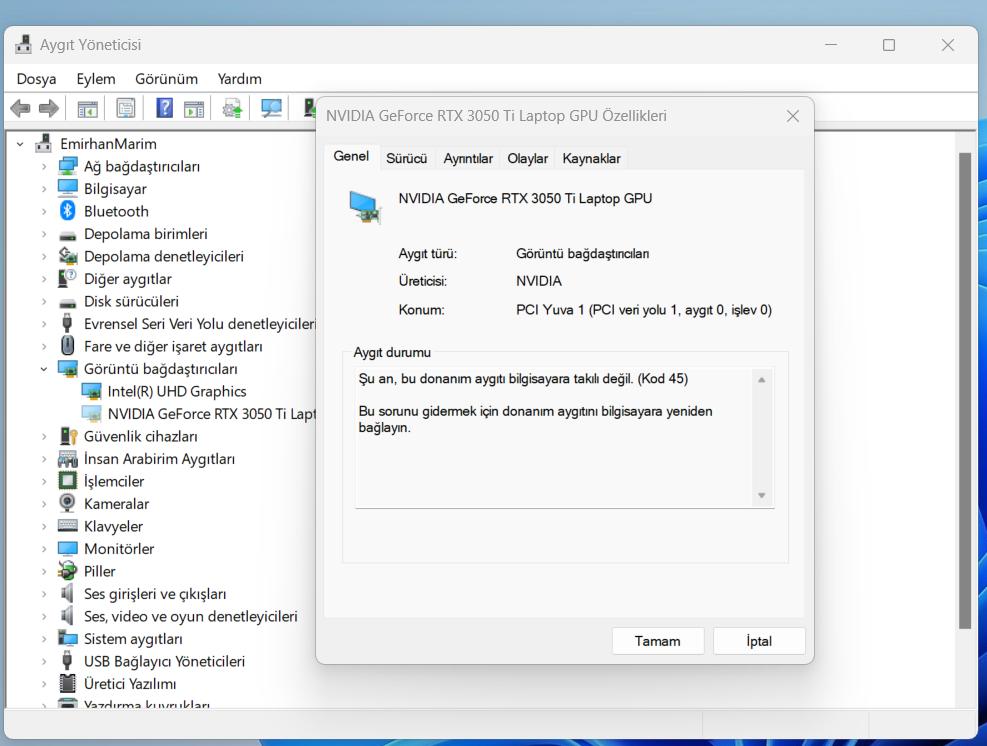
Task: Switch to the Sürücü tab
Action: click(406, 157)
